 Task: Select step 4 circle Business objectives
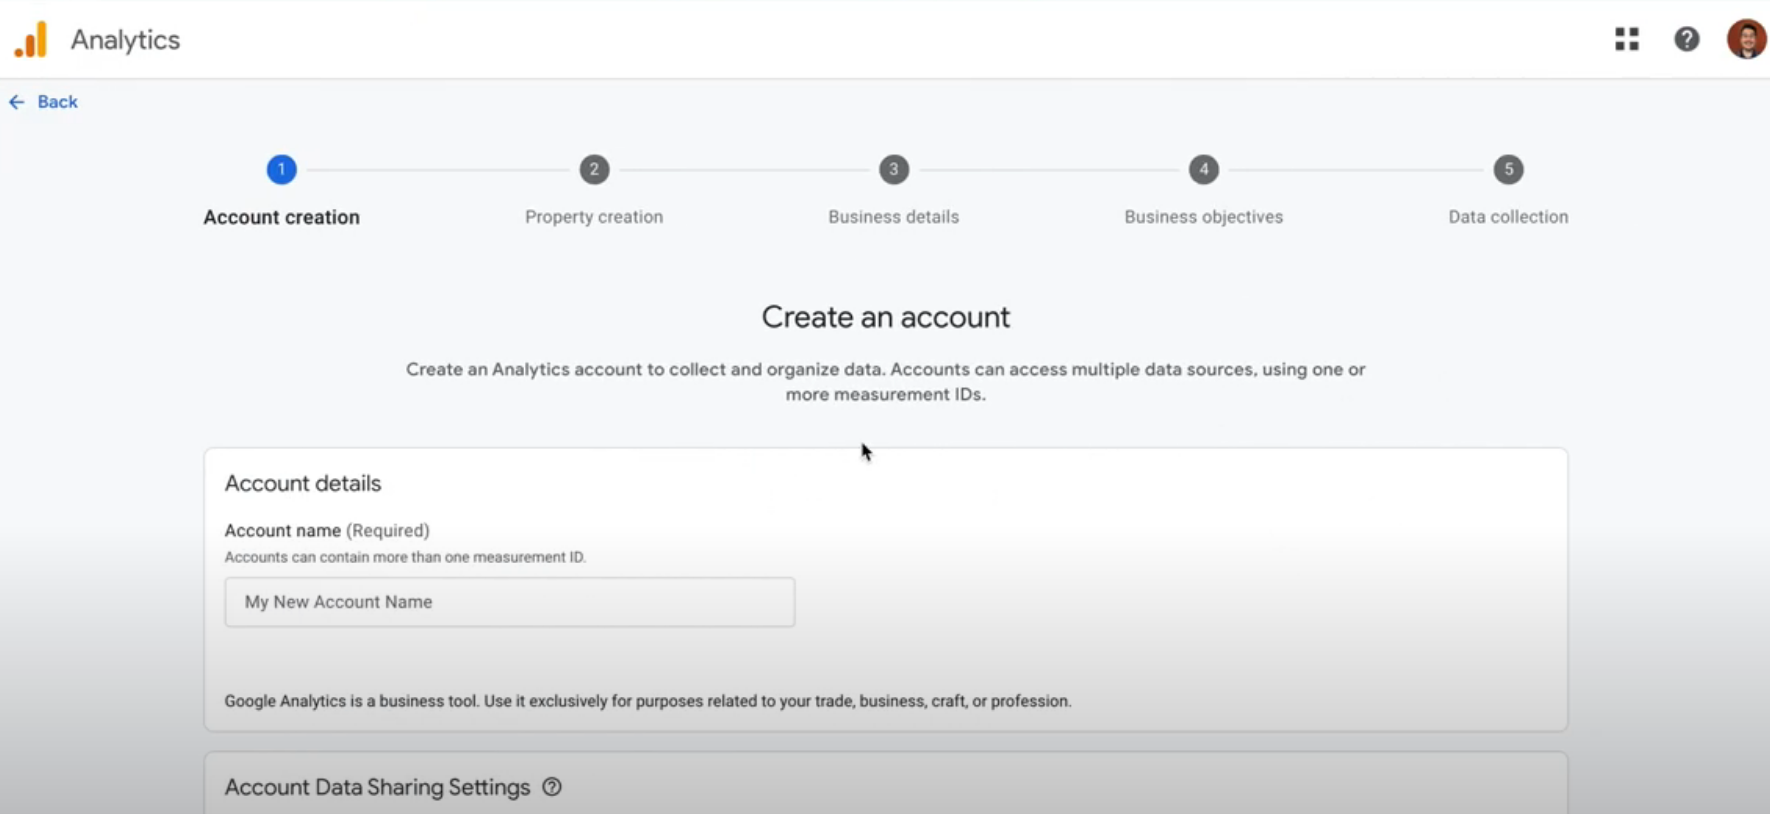[1204, 169]
